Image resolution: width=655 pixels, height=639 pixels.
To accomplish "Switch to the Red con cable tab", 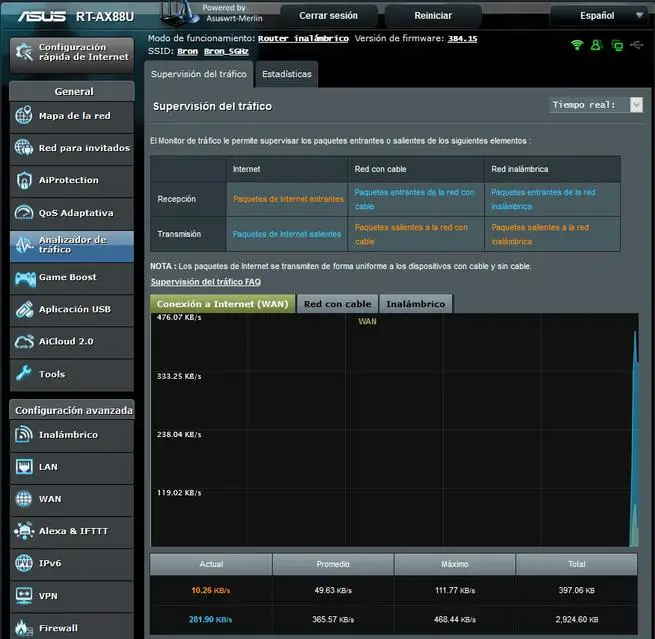I will 337,304.
